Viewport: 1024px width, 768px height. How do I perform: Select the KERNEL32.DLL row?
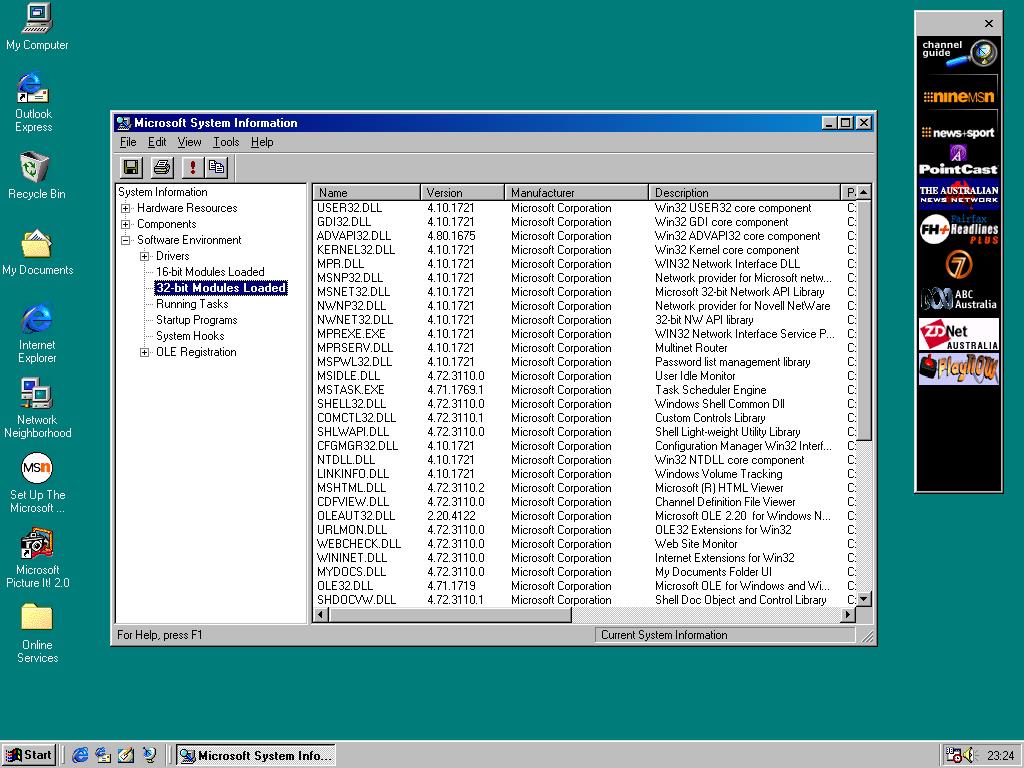pyautogui.click(x=584, y=250)
